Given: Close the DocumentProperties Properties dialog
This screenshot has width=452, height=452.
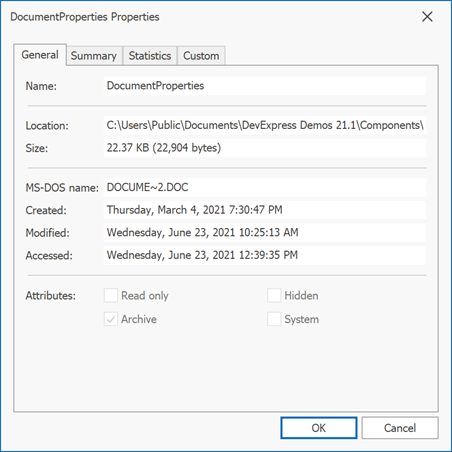Looking at the screenshot, I should pyautogui.click(x=427, y=17).
